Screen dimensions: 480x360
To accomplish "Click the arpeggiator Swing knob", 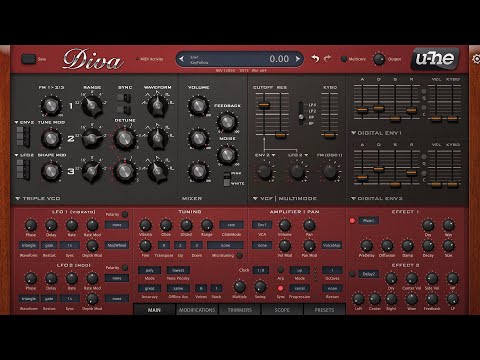I will click(260, 286).
